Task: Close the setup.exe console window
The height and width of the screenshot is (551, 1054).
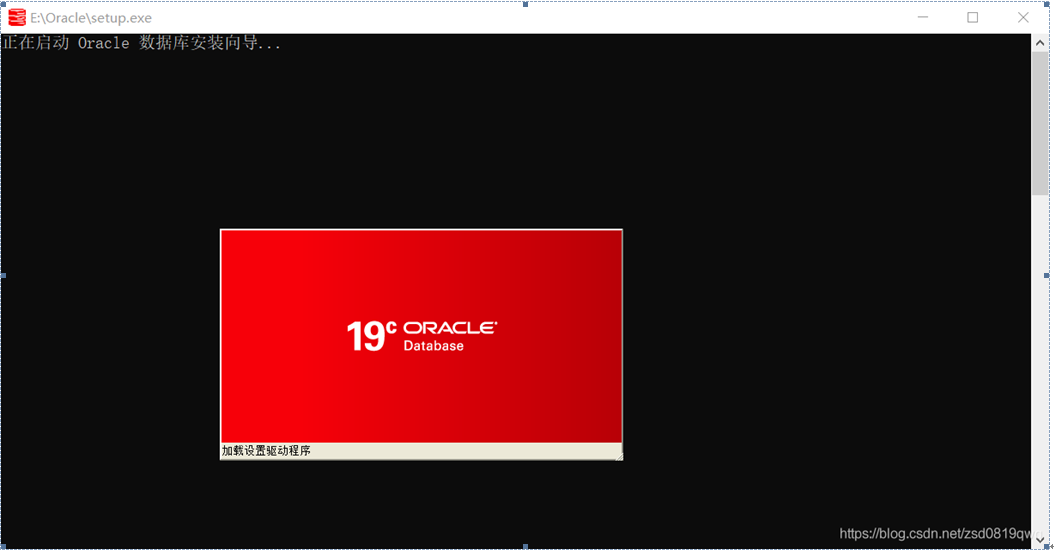Action: pos(1023,17)
